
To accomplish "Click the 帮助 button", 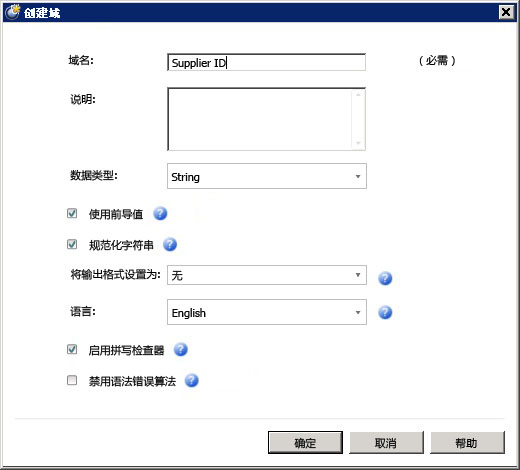I will point(467,443).
